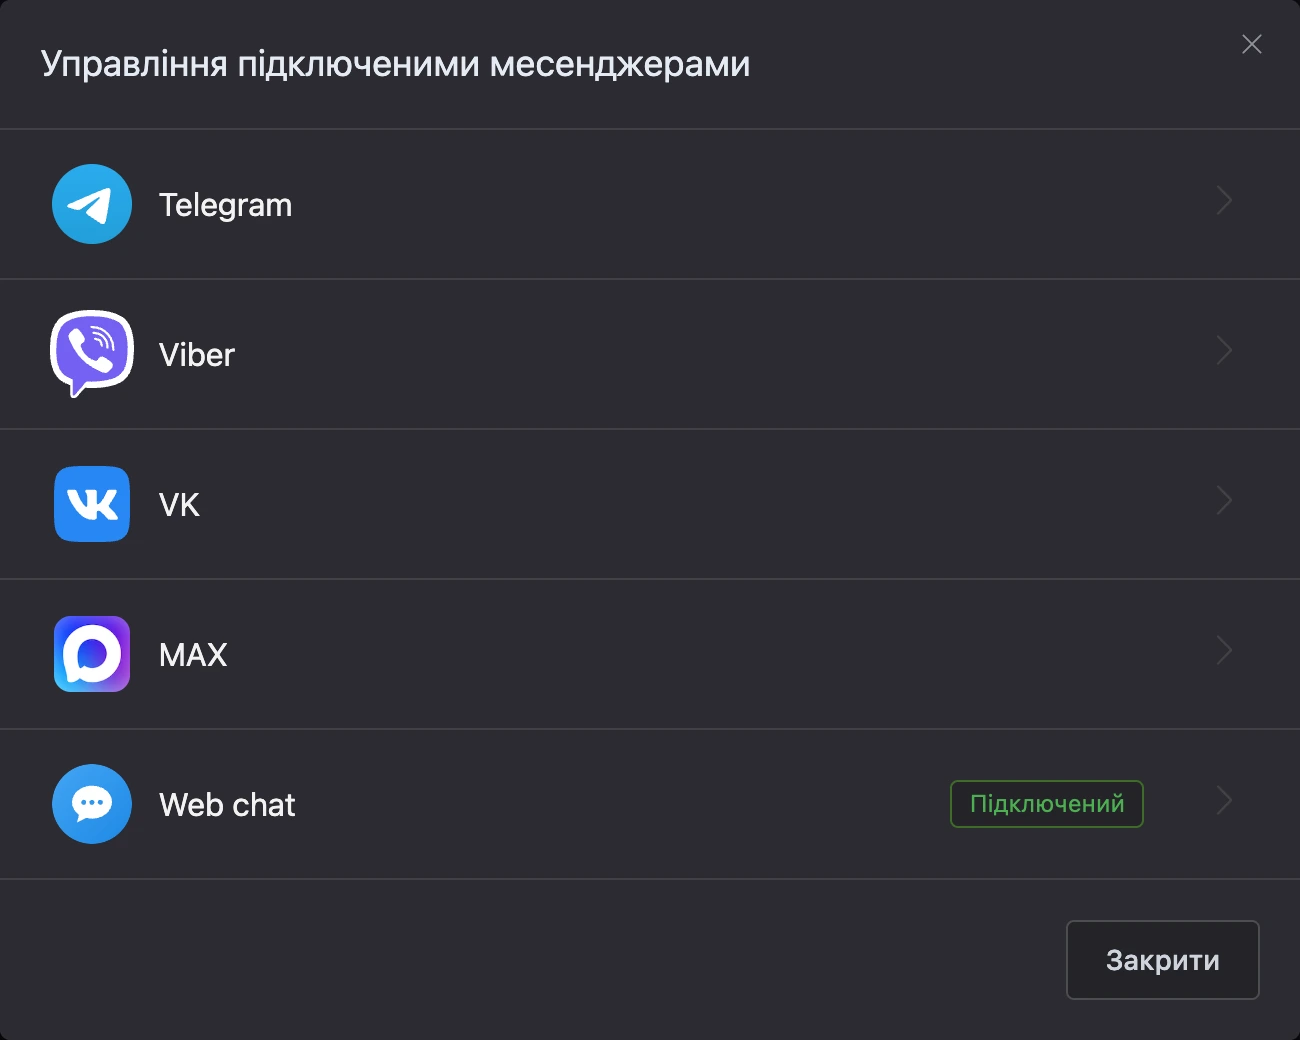Expand MAX row chevron arrow
The image size is (1300, 1040).
click(x=1224, y=651)
